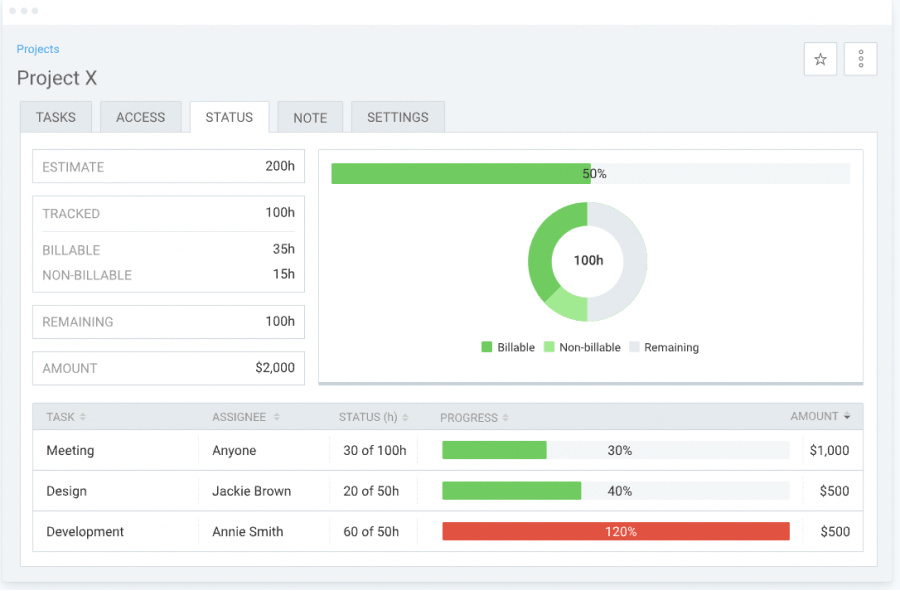Click the Billable legend label
The image size is (900, 591).
[x=516, y=347]
